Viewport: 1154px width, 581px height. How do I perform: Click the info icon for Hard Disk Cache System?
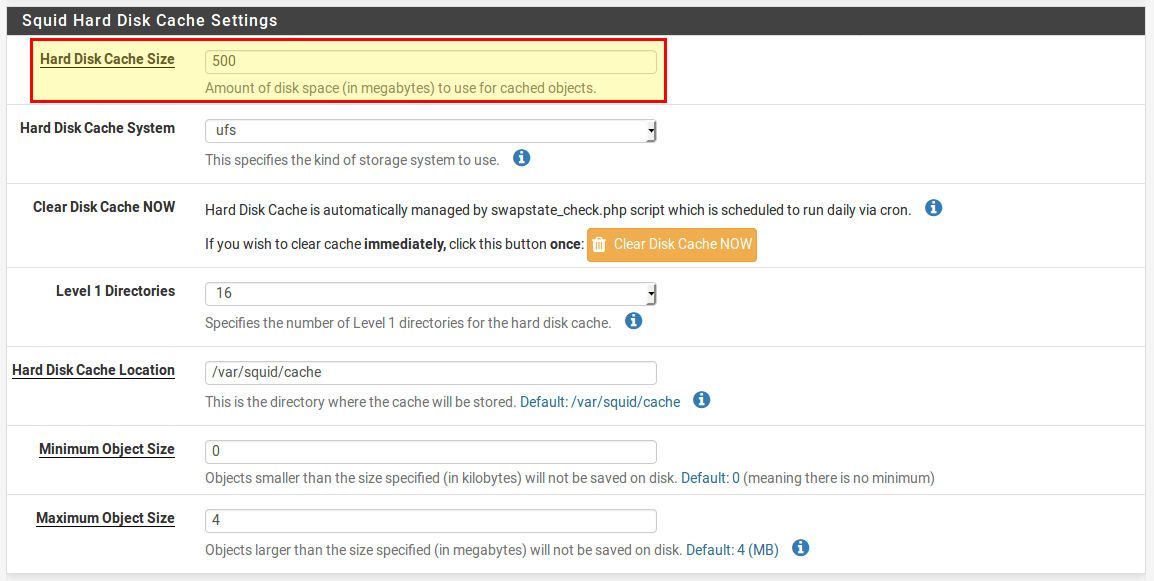click(x=521, y=159)
